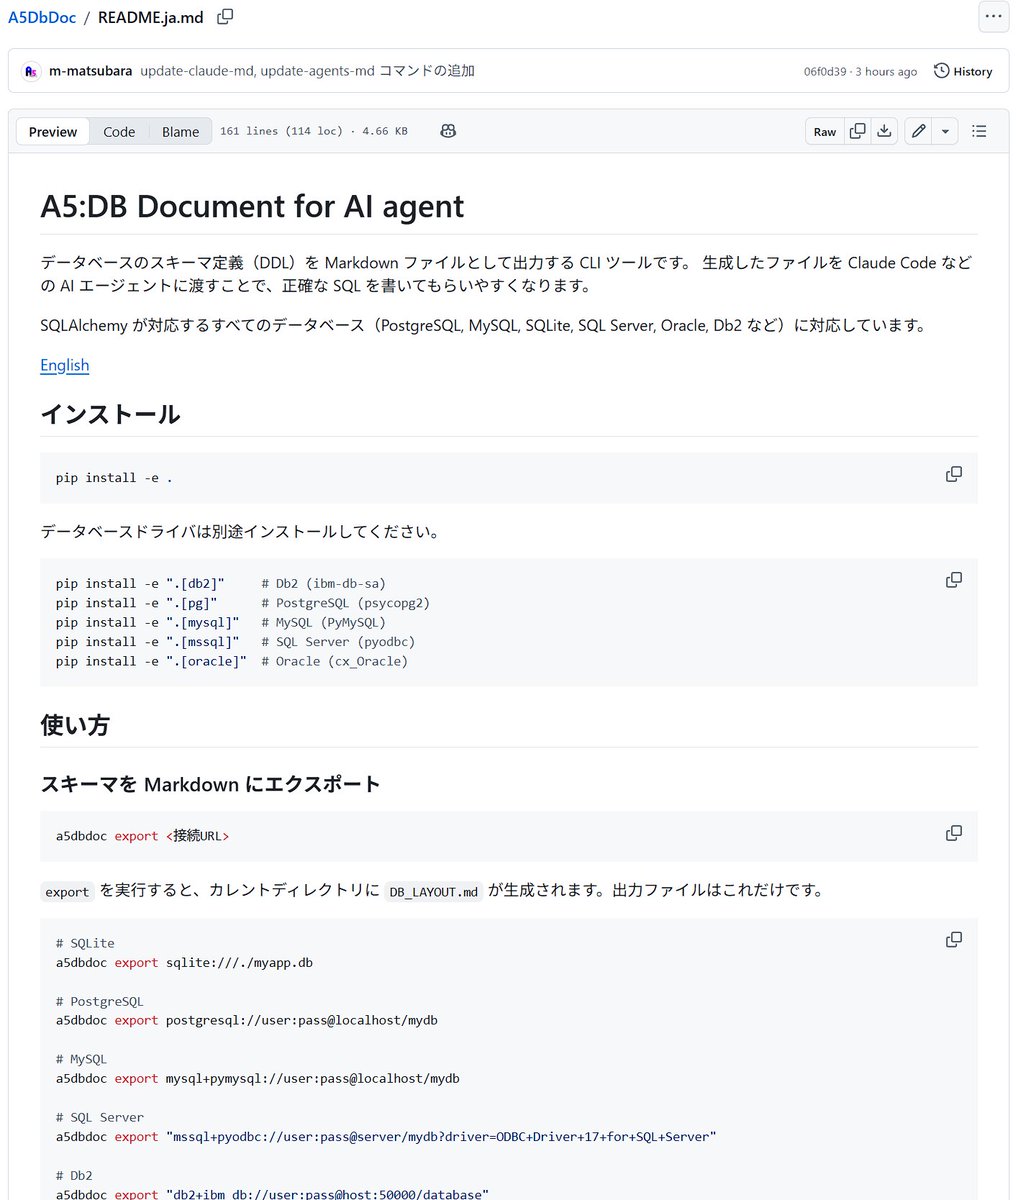Copy the 'a5dbdoc export <接続URL>' code block
The width and height of the screenshot is (1016, 1200).
point(954,833)
